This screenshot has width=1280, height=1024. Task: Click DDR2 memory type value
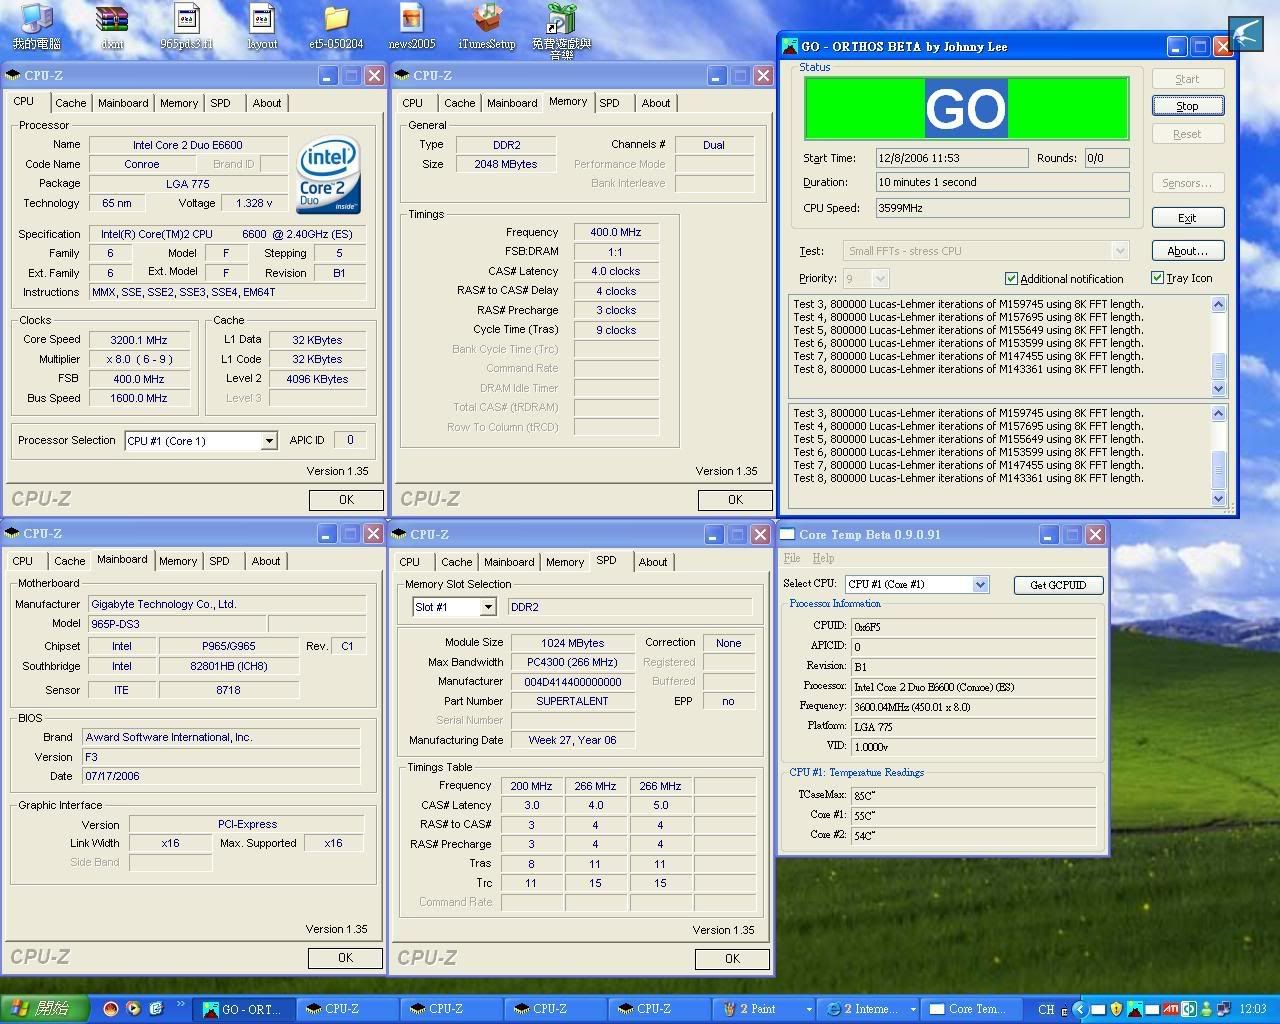click(506, 145)
